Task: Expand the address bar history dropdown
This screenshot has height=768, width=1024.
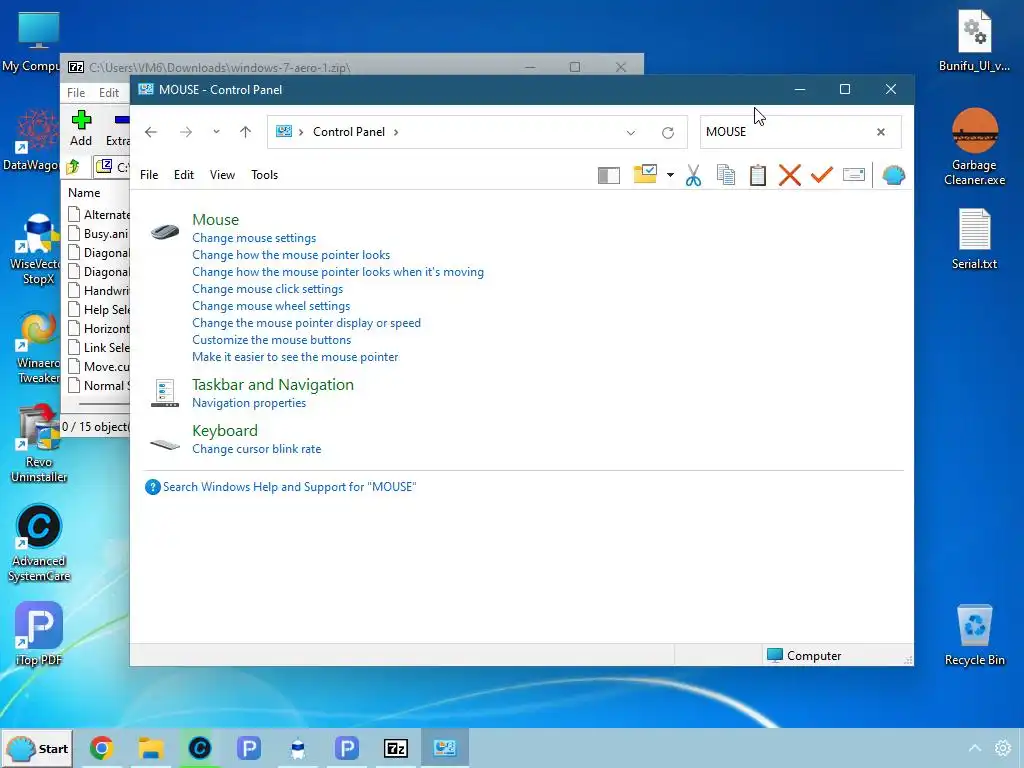Action: [631, 133]
